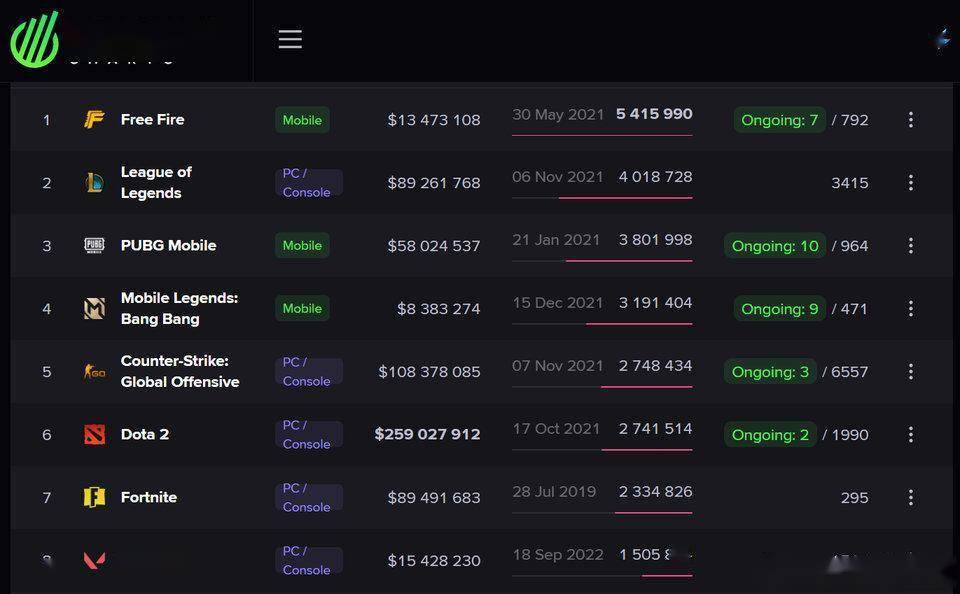This screenshot has width=960, height=594.
Task: Click Counter-Strike peak viewers bar 2 748 434
Action: 655,366
